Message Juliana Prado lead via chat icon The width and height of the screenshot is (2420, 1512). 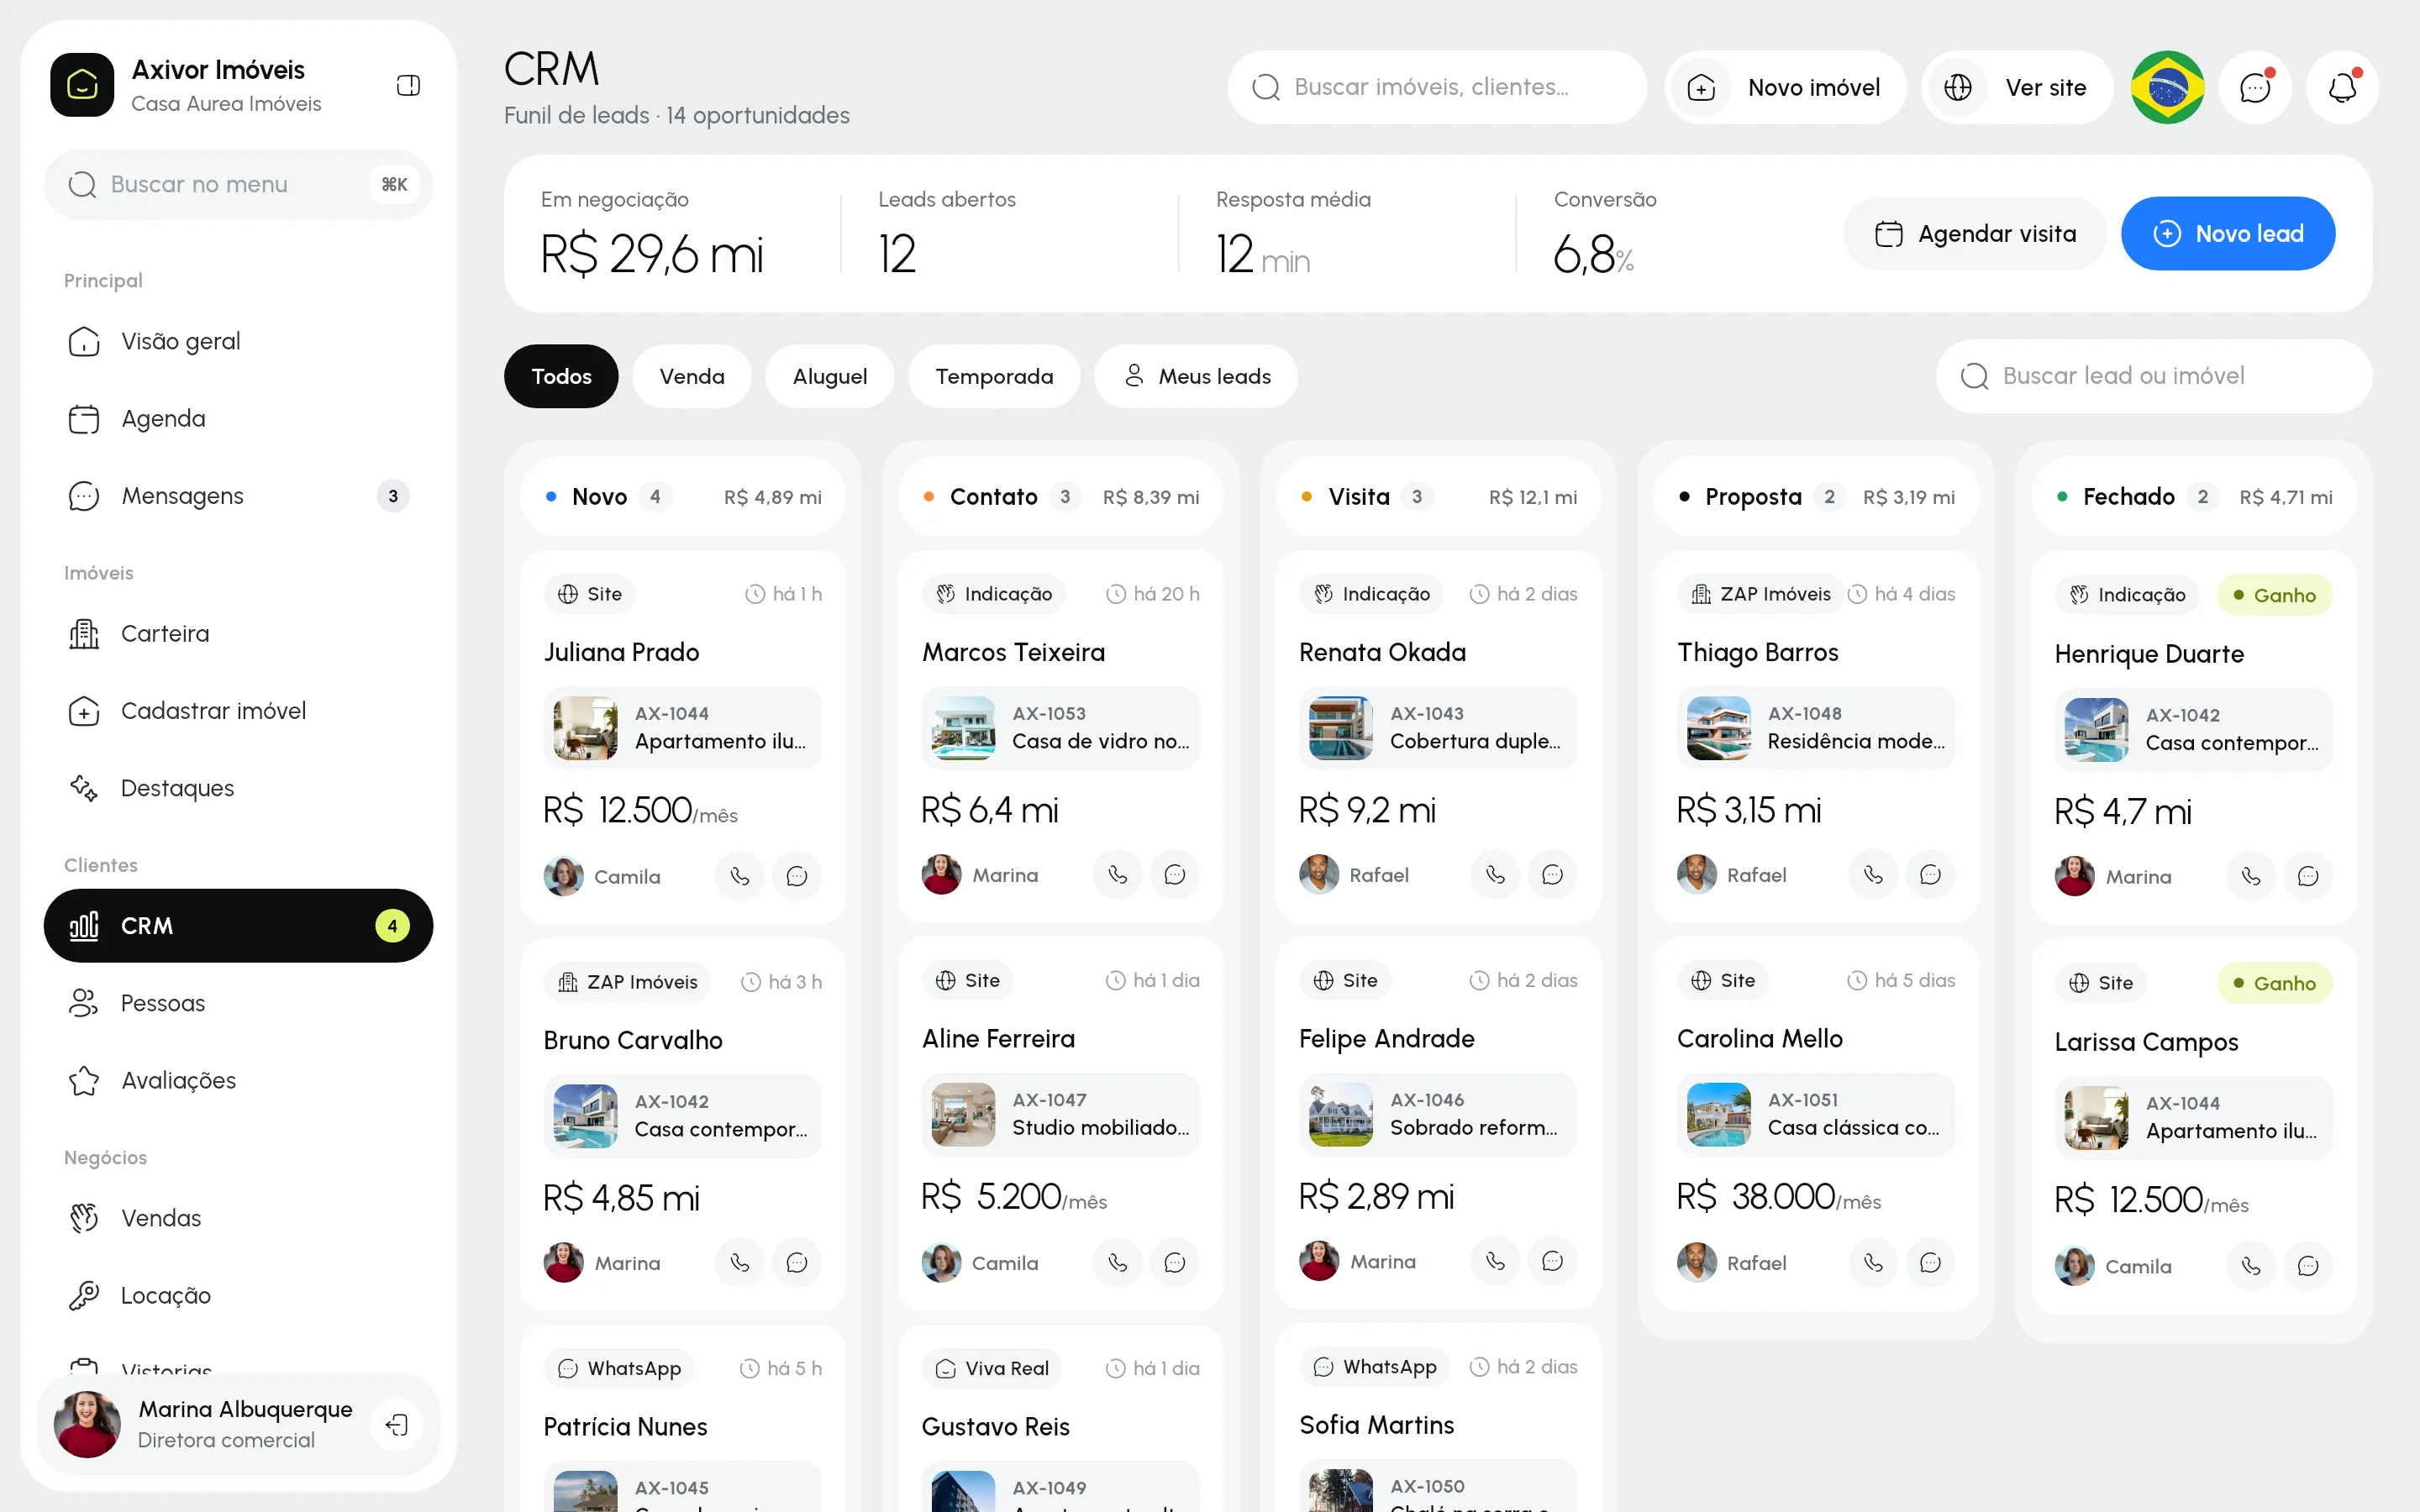(x=797, y=876)
